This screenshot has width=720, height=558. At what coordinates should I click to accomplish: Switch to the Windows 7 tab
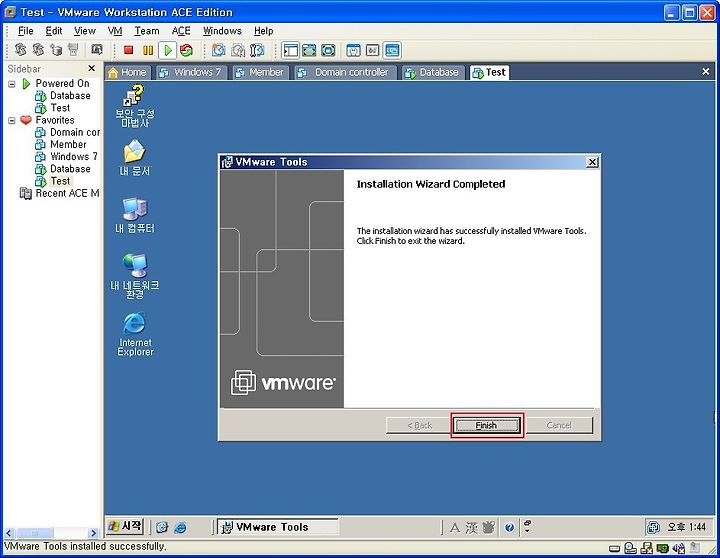pyautogui.click(x=191, y=72)
